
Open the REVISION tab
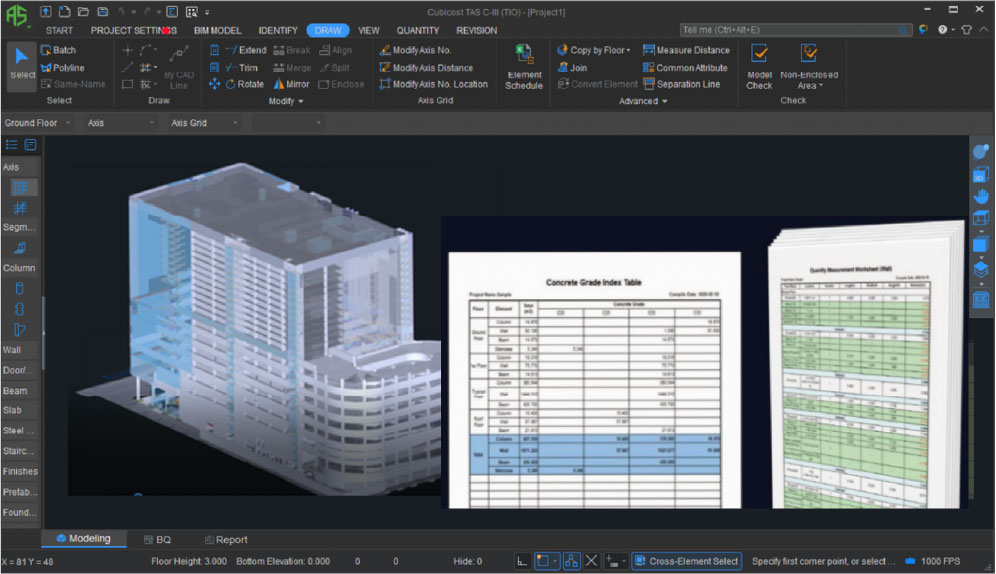476,30
